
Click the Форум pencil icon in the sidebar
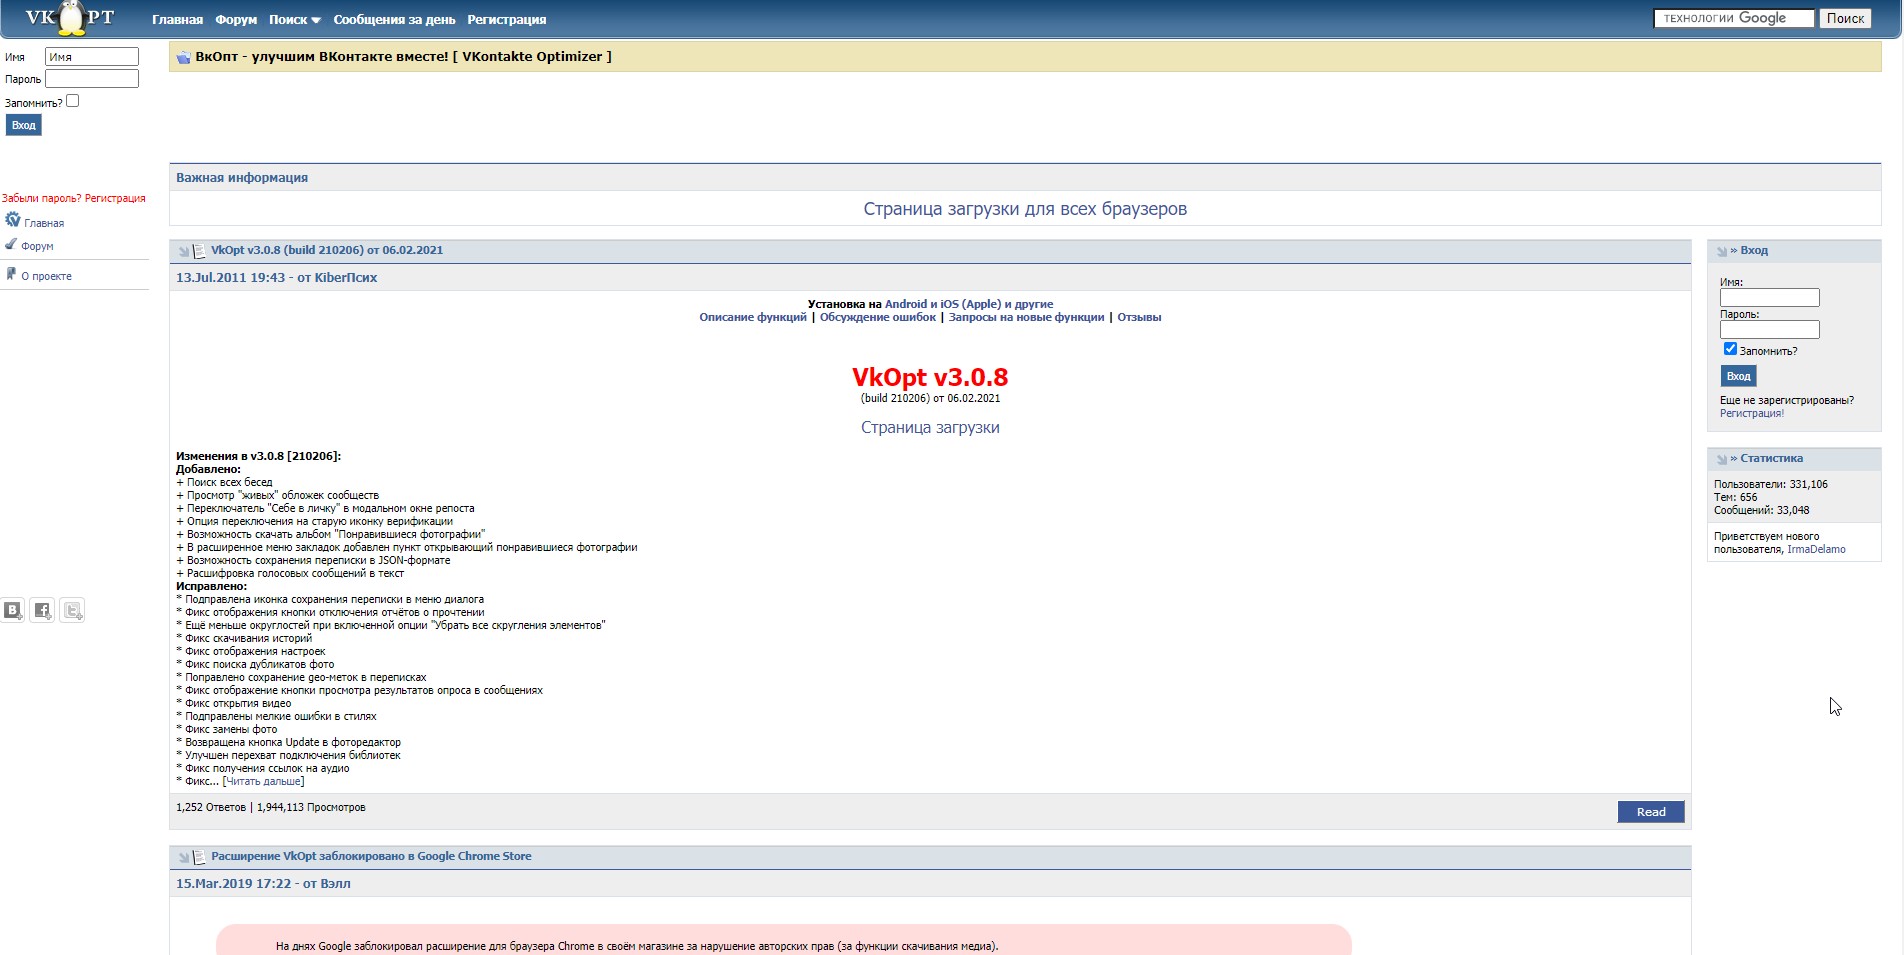(x=11, y=244)
